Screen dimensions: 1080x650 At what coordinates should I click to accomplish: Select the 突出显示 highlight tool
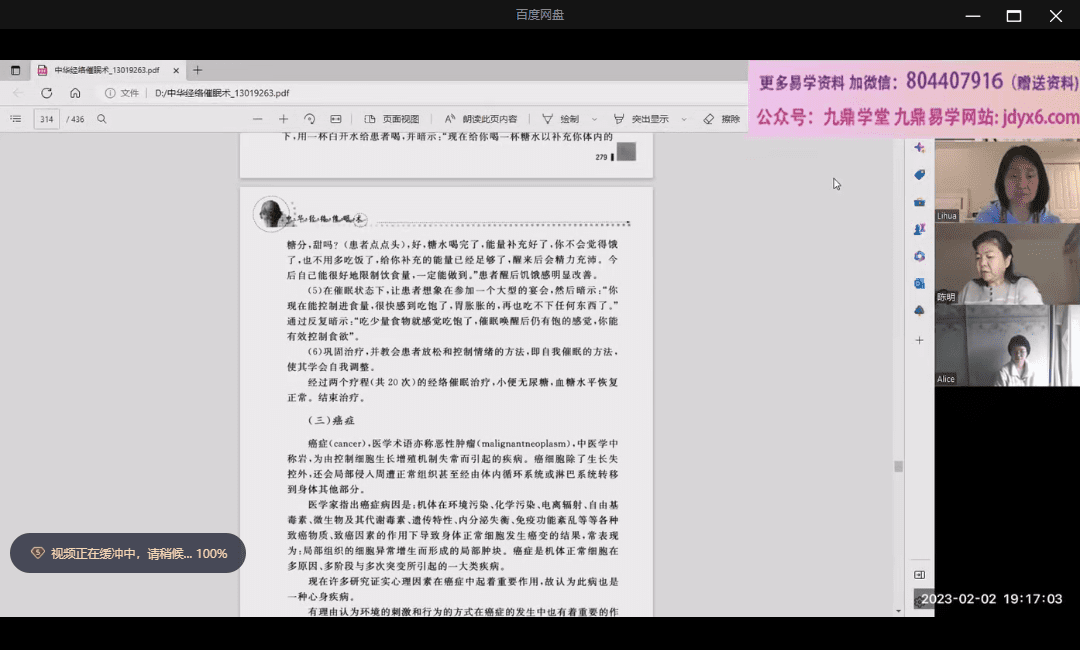tap(641, 119)
